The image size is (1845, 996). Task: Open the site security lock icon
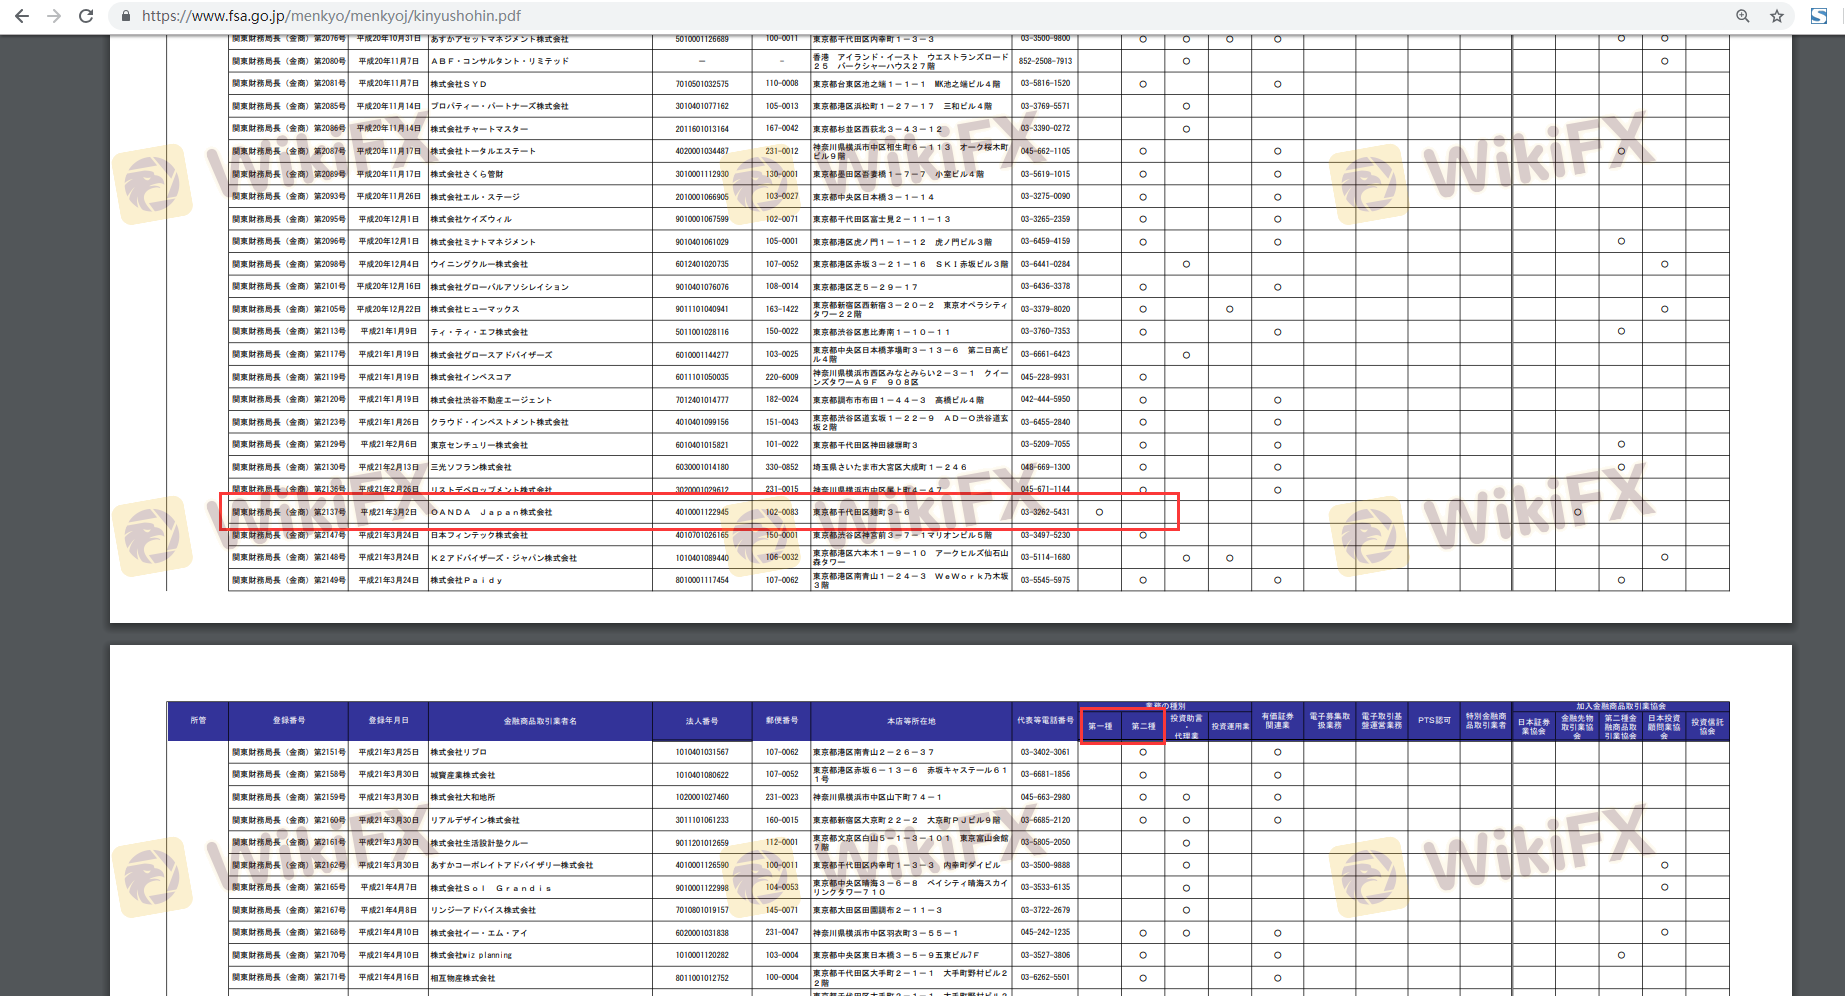click(x=125, y=16)
